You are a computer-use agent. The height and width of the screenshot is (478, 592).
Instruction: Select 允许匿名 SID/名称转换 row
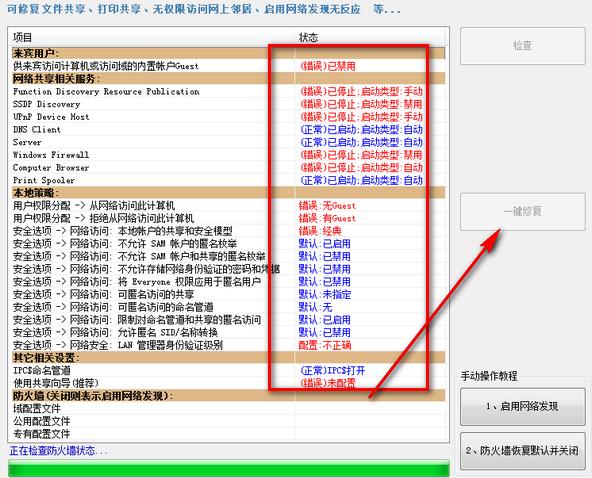coord(228,333)
